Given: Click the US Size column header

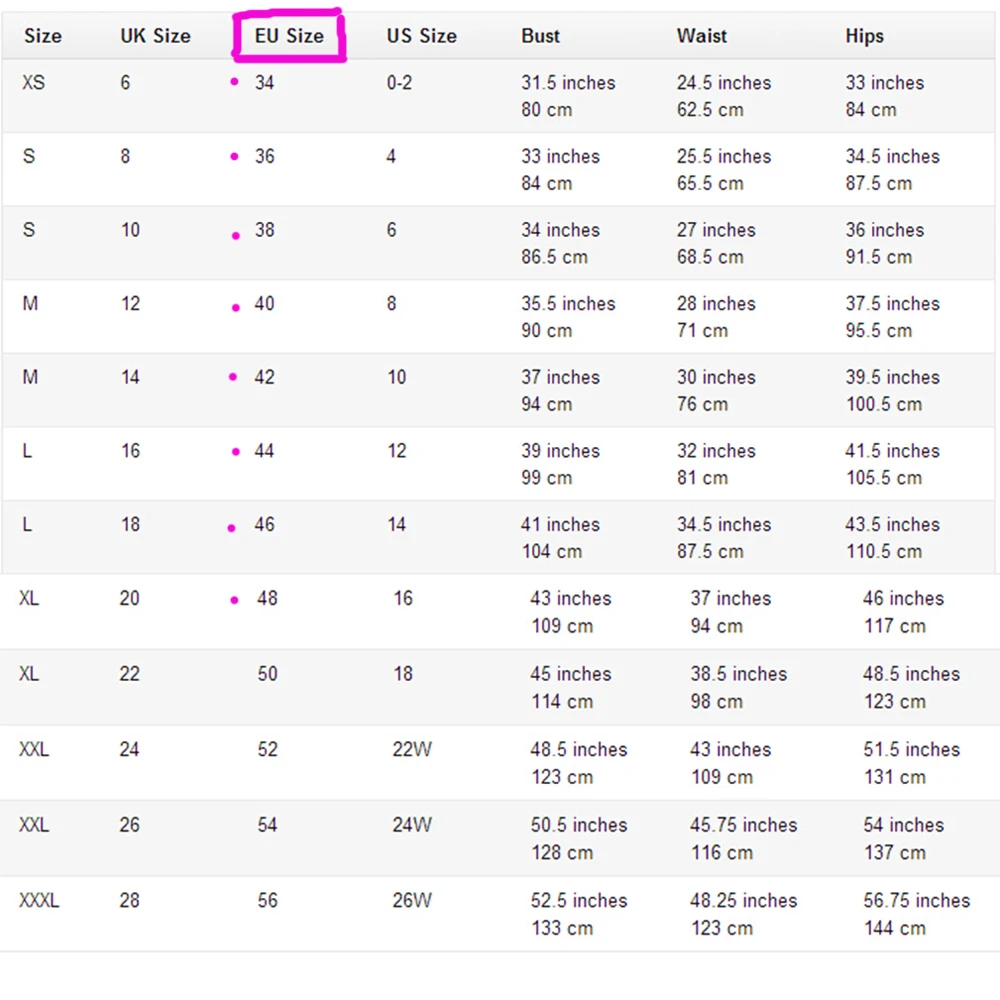Looking at the screenshot, I should tap(421, 37).
